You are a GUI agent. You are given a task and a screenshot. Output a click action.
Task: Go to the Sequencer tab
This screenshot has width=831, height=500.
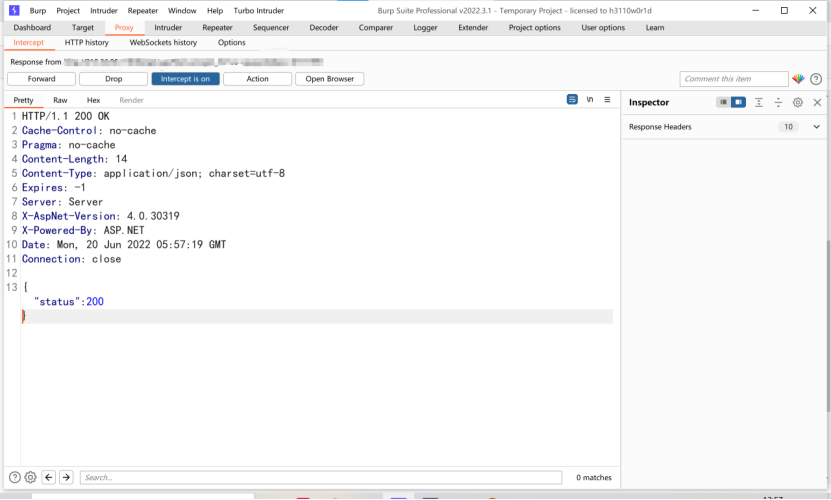(271, 28)
